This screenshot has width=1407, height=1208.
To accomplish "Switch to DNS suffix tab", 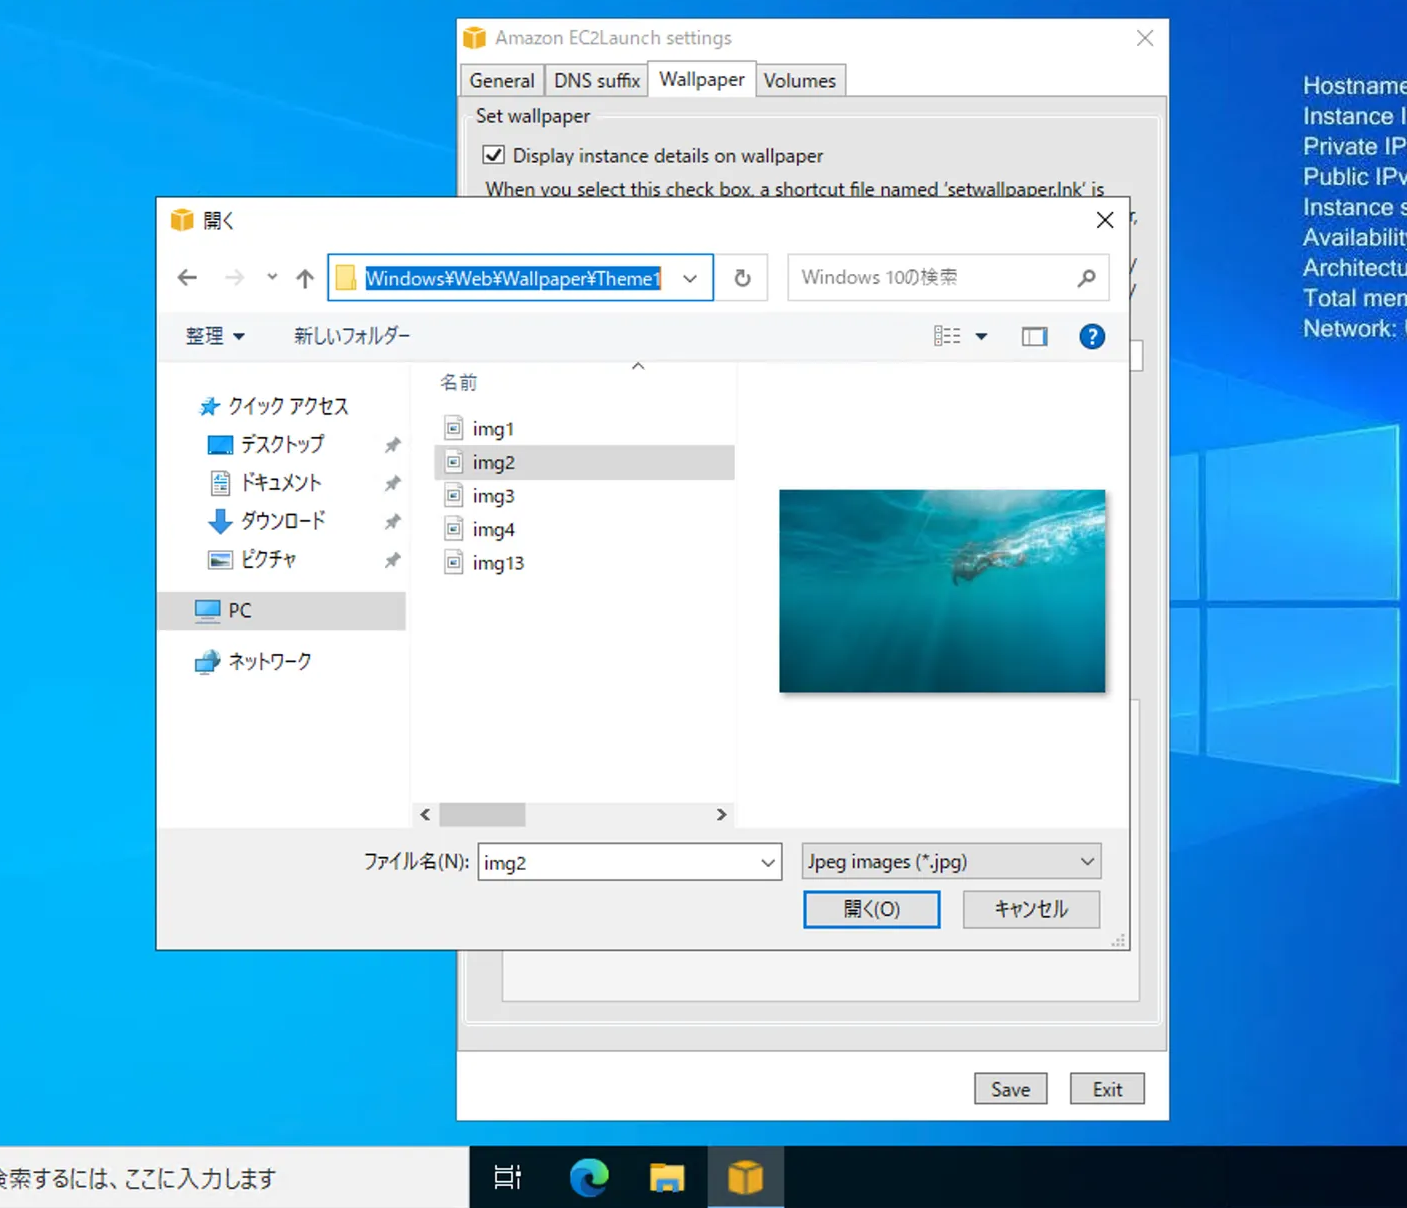I will point(597,81).
